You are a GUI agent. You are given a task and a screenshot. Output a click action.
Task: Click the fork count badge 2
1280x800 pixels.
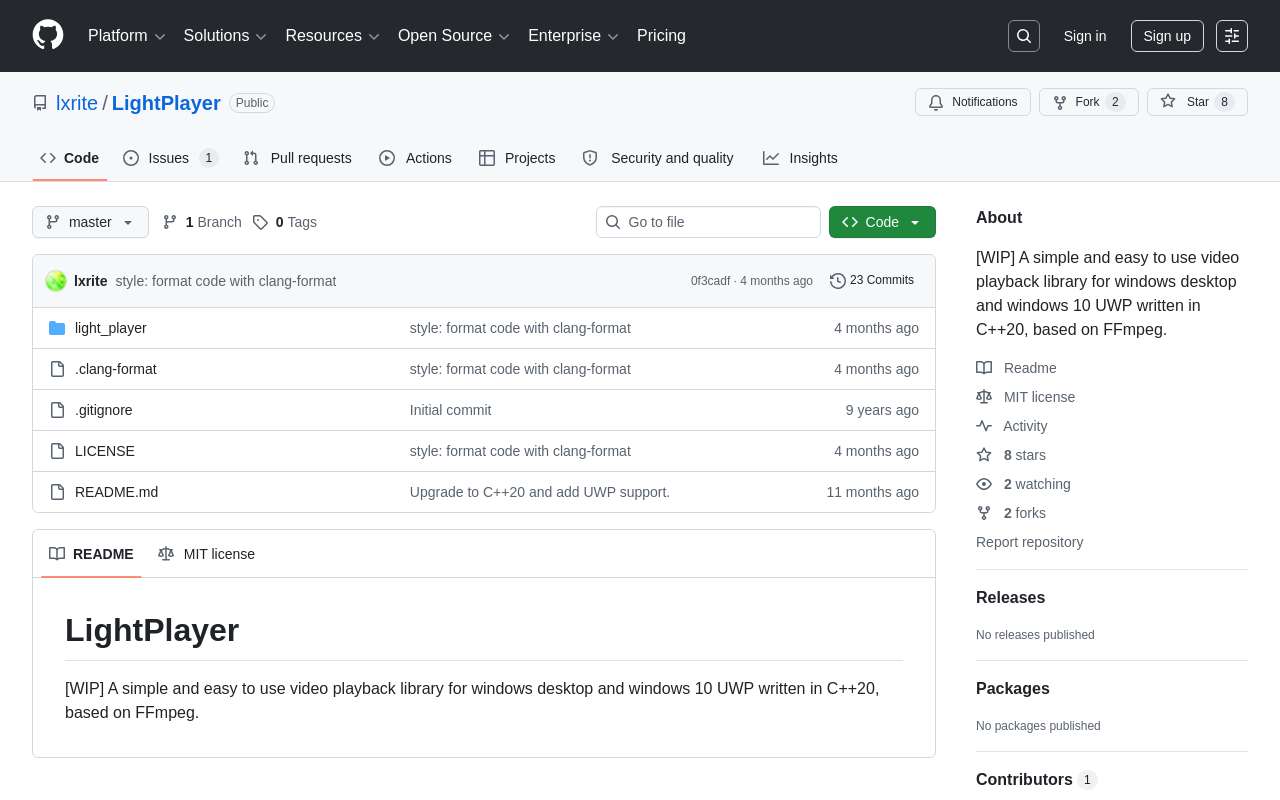[x=1115, y=102]
